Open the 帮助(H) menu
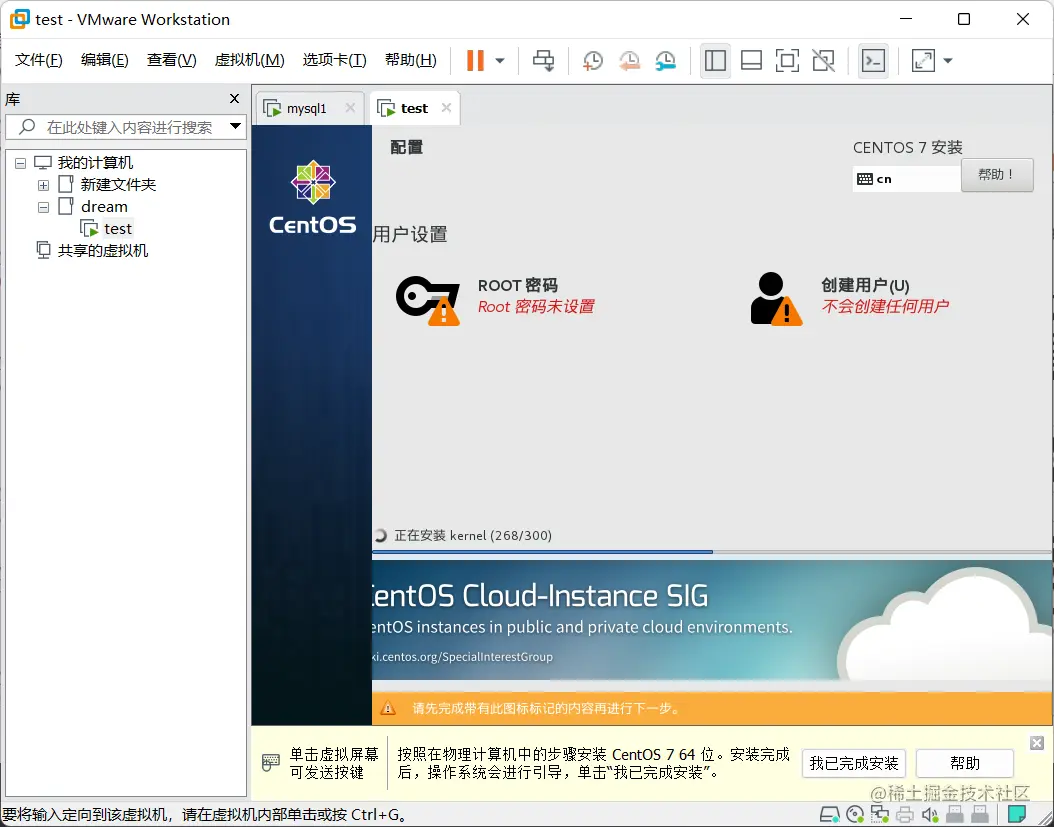Screen dimensions: 1054x827 click(411, 61)
